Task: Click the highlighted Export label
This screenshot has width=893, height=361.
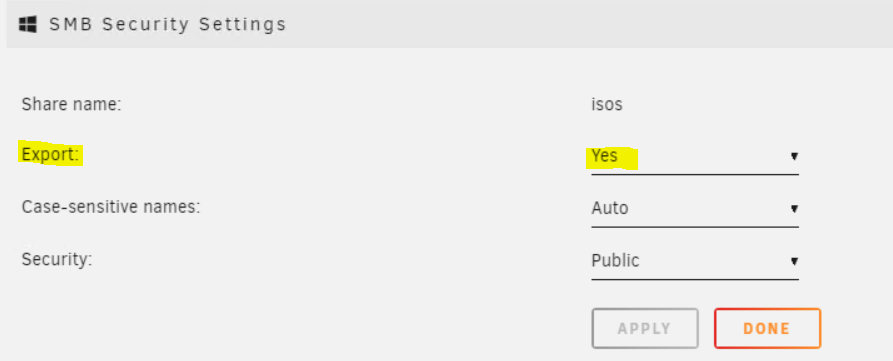Action: [51, 155]
